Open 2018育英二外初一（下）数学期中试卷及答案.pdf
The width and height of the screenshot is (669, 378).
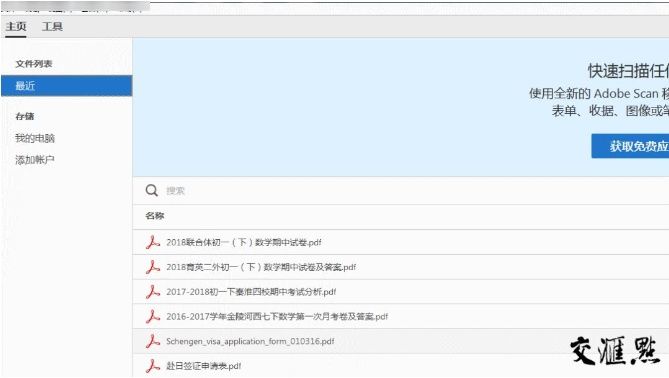pos(261,267)
